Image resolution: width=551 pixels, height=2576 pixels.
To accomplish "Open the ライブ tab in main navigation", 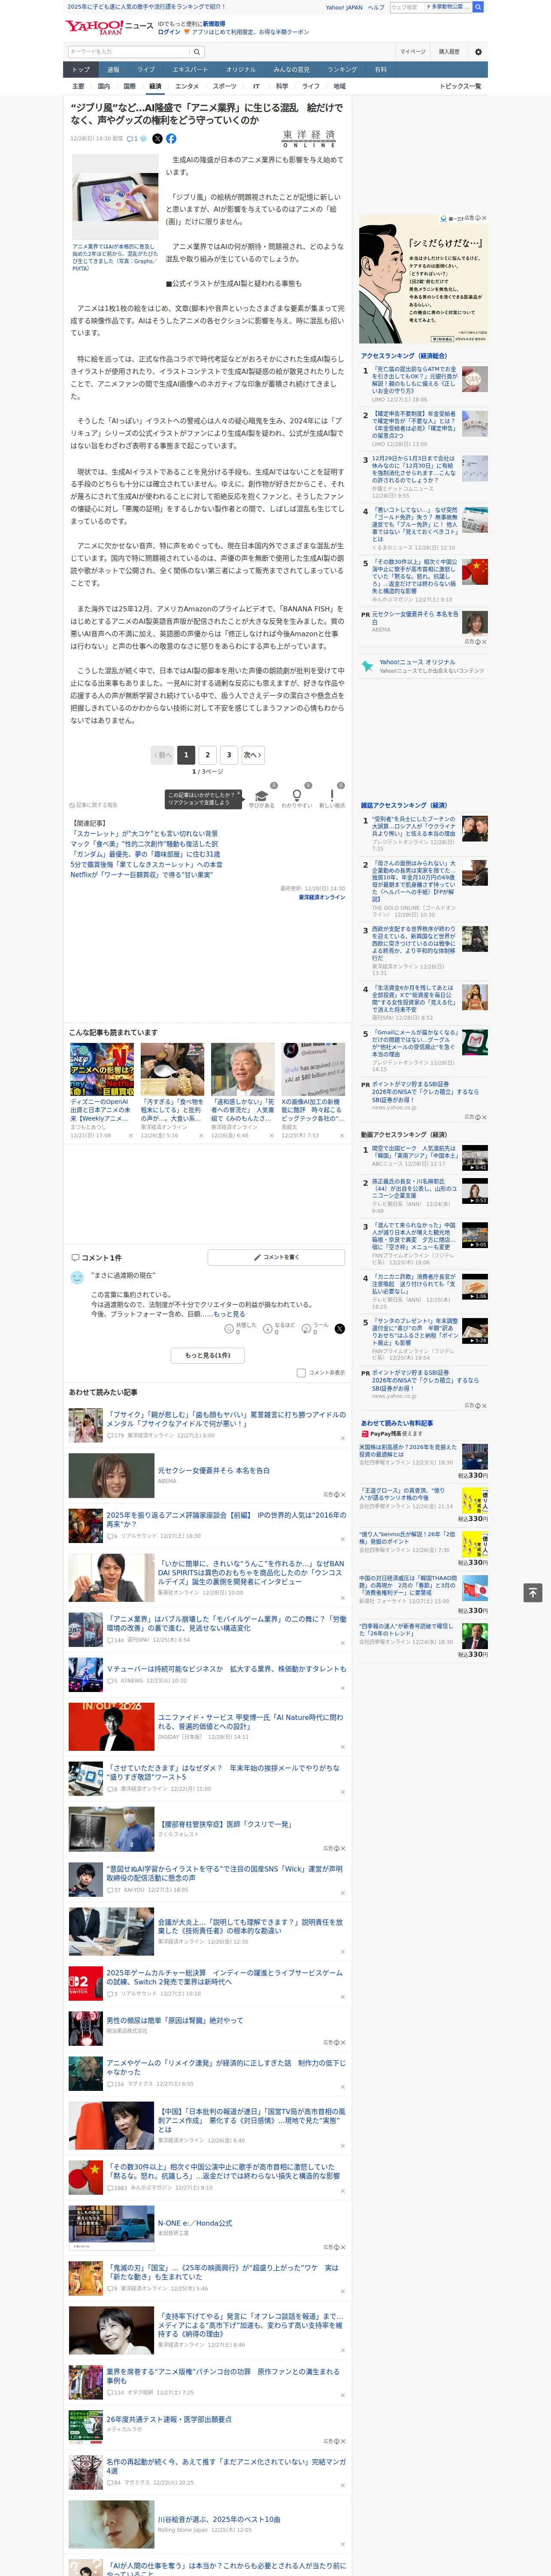I will point(146,70).
